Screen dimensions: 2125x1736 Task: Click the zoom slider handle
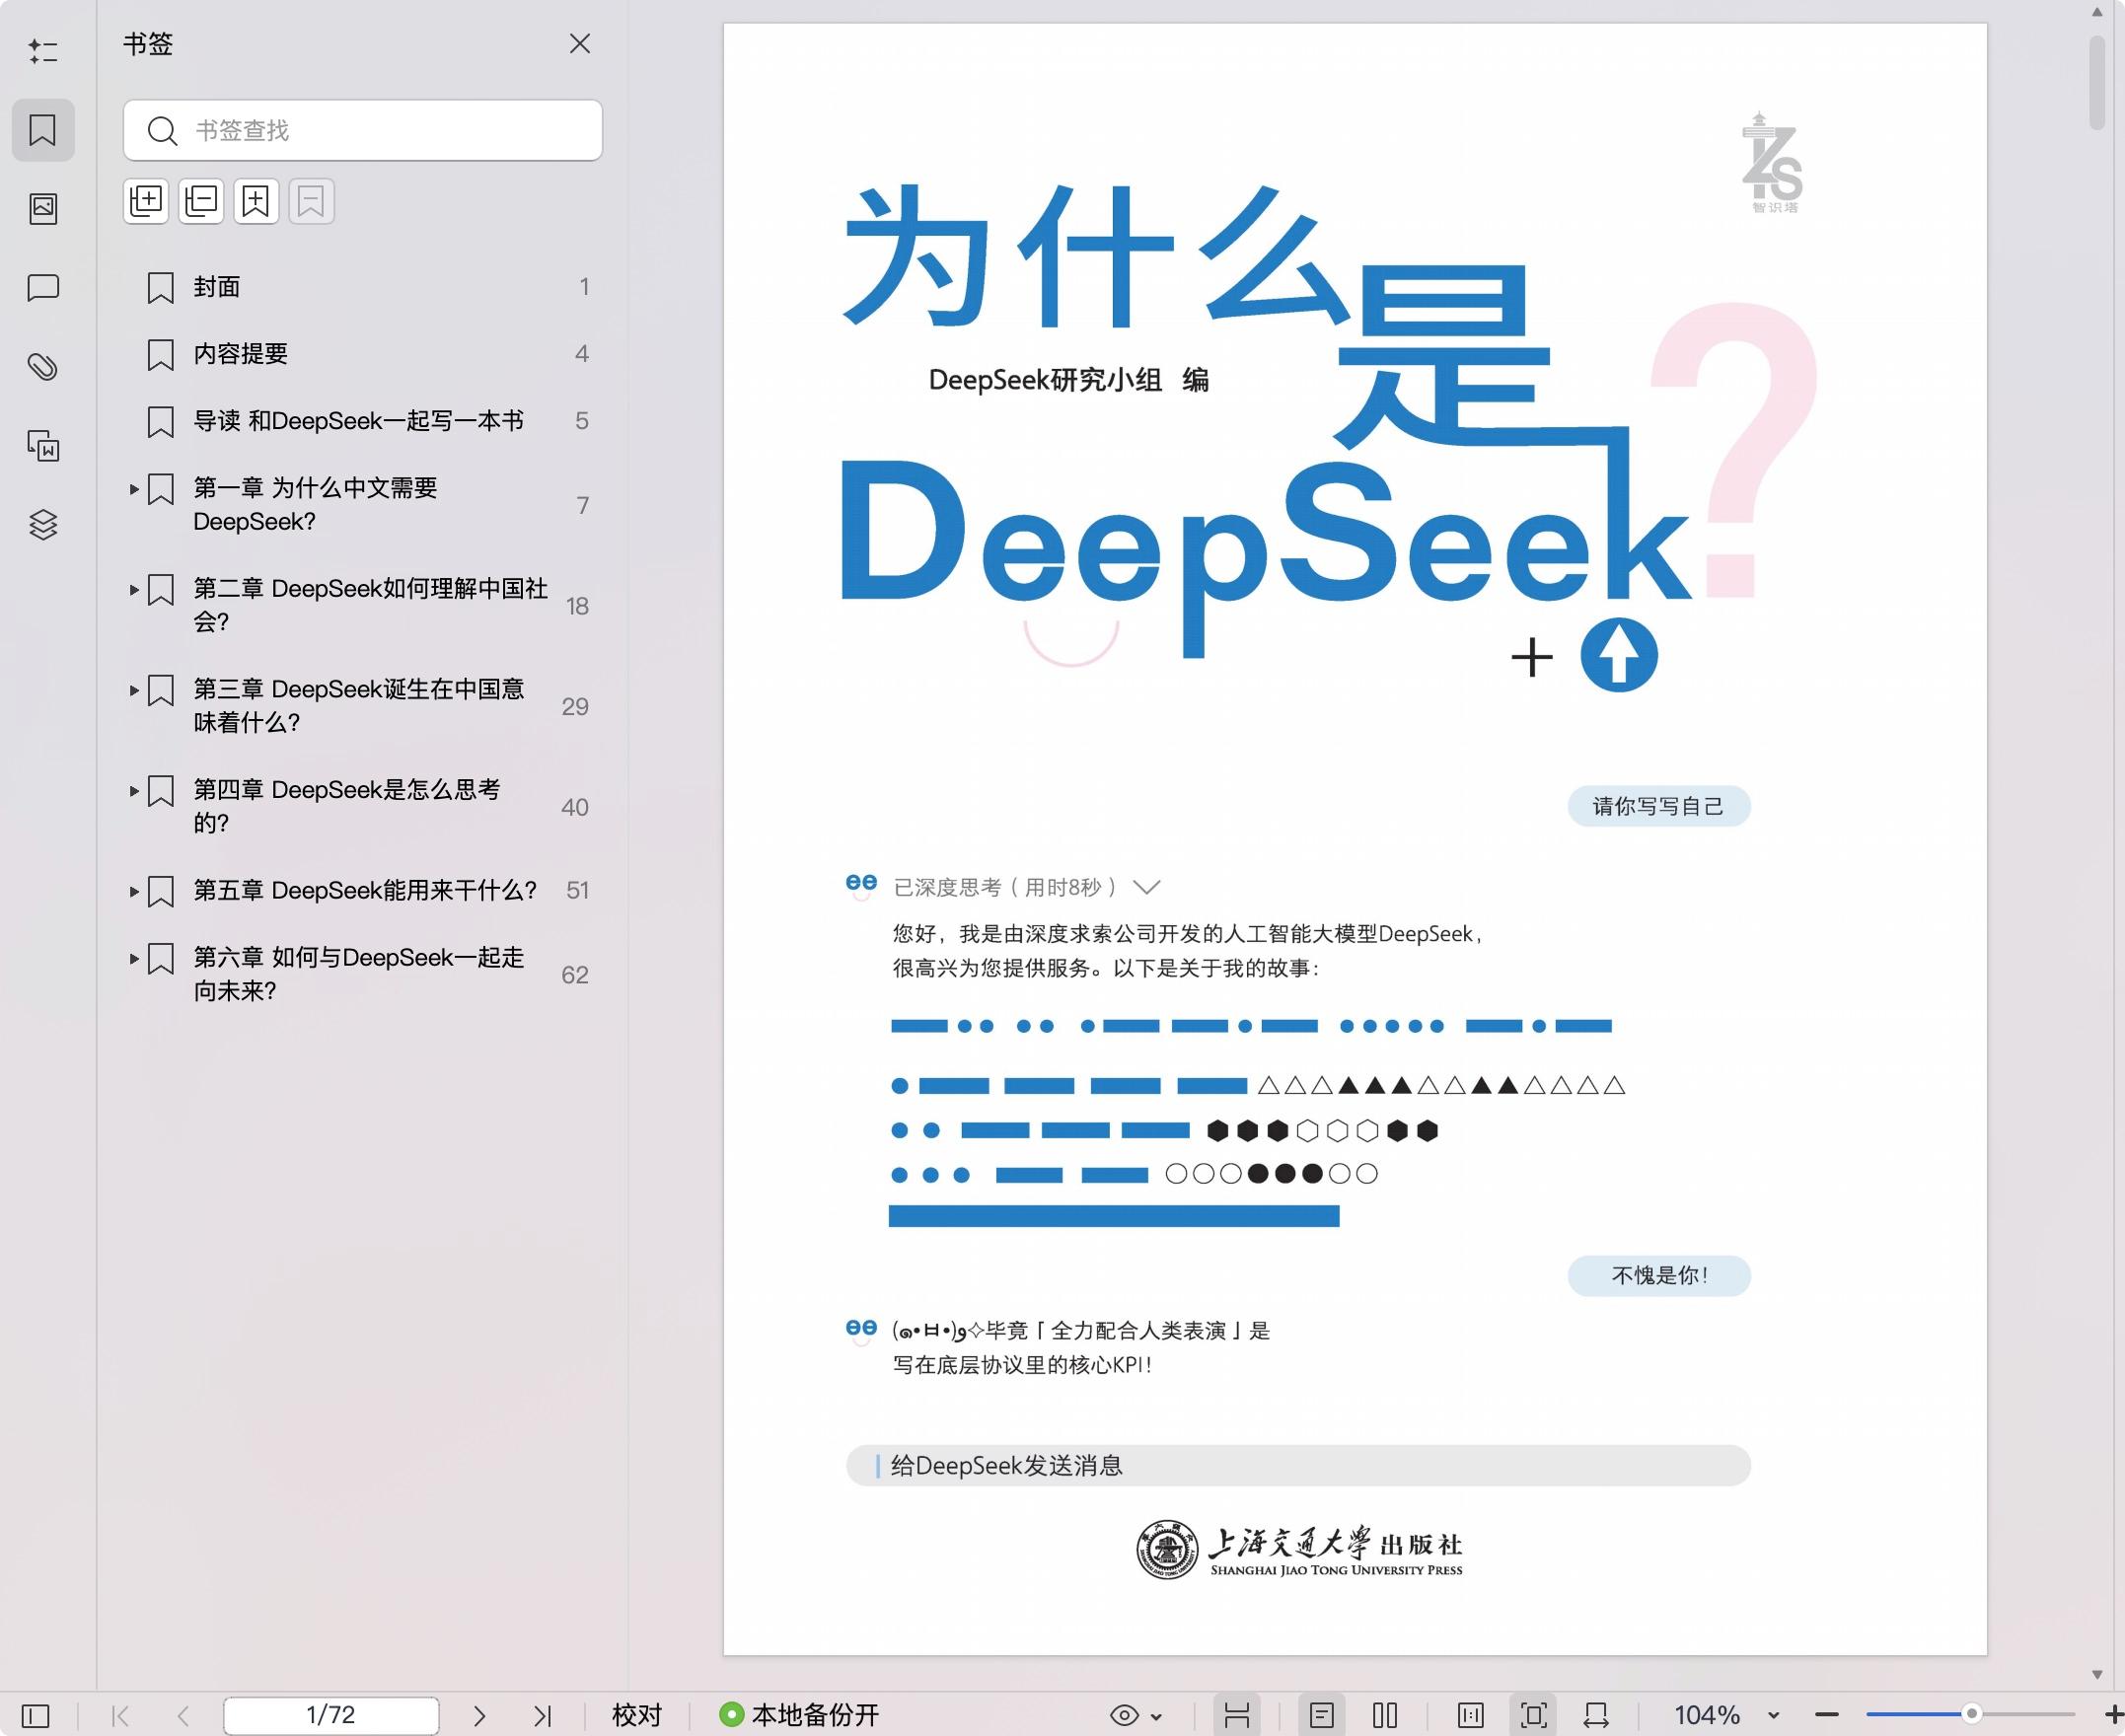click(1972, 1714)
